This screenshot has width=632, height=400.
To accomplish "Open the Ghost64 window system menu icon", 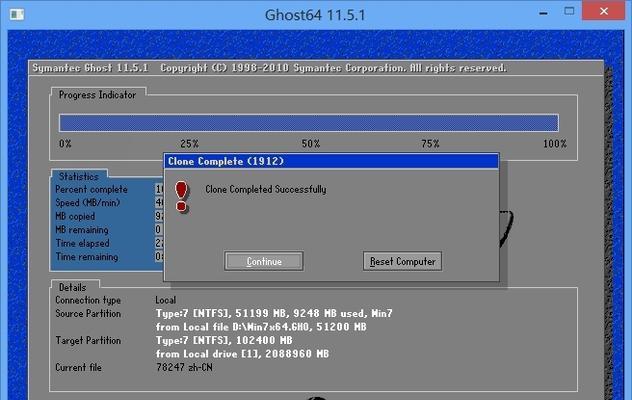I will 17,15.
